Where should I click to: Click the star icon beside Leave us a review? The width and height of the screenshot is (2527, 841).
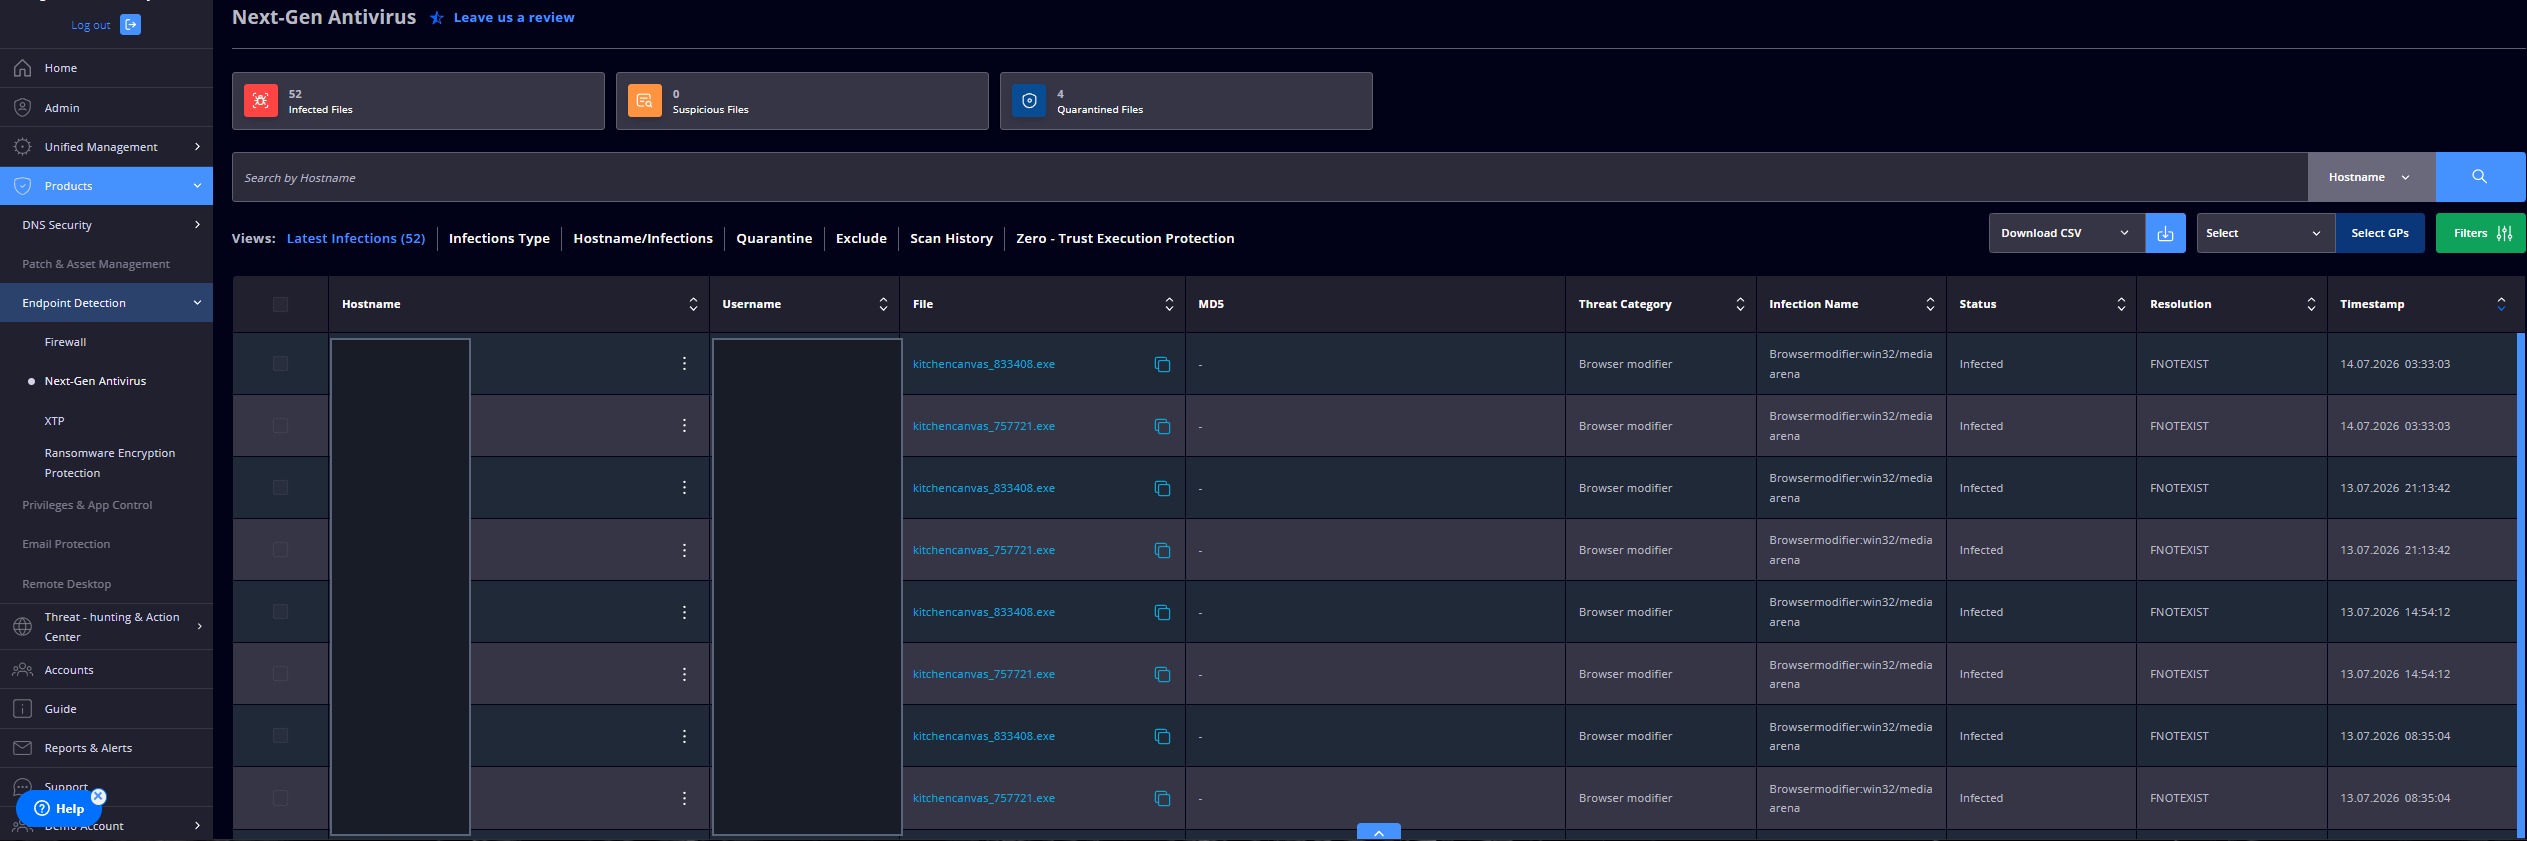pos(437,18)
